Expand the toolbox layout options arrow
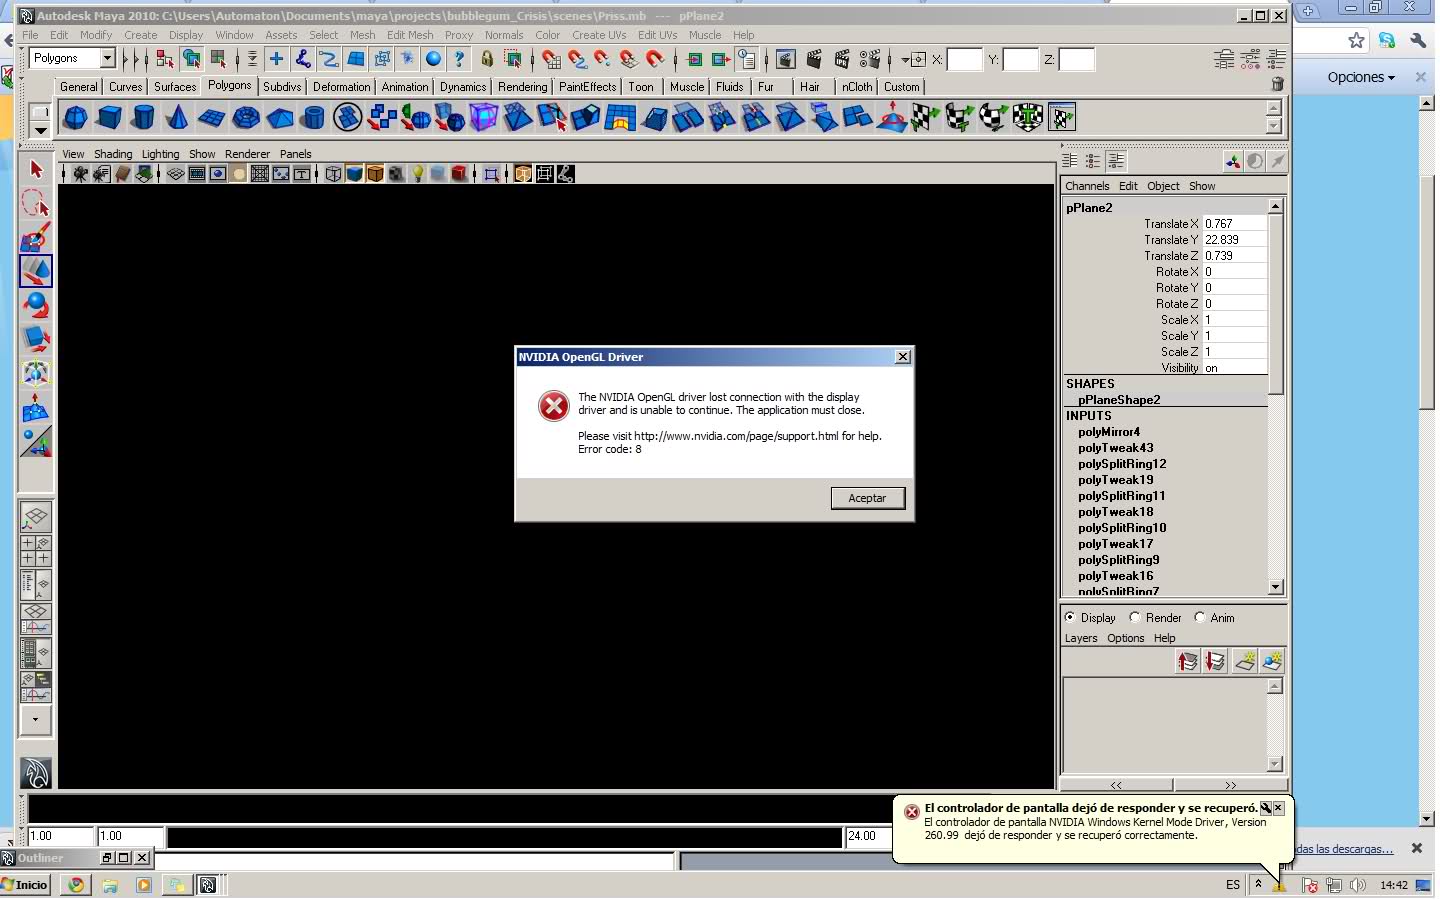 point(36,719)
